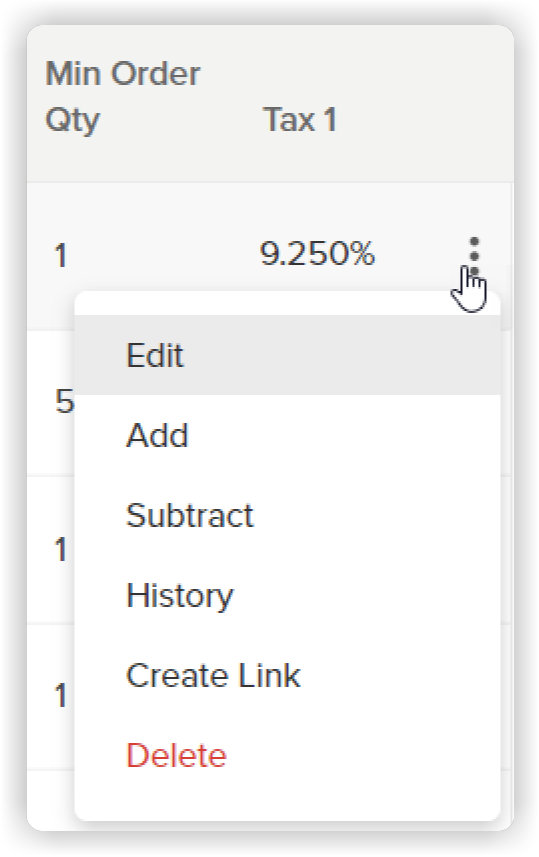
Task: Click first row space between 1 and 9.250%
Action: coord(163,256)
